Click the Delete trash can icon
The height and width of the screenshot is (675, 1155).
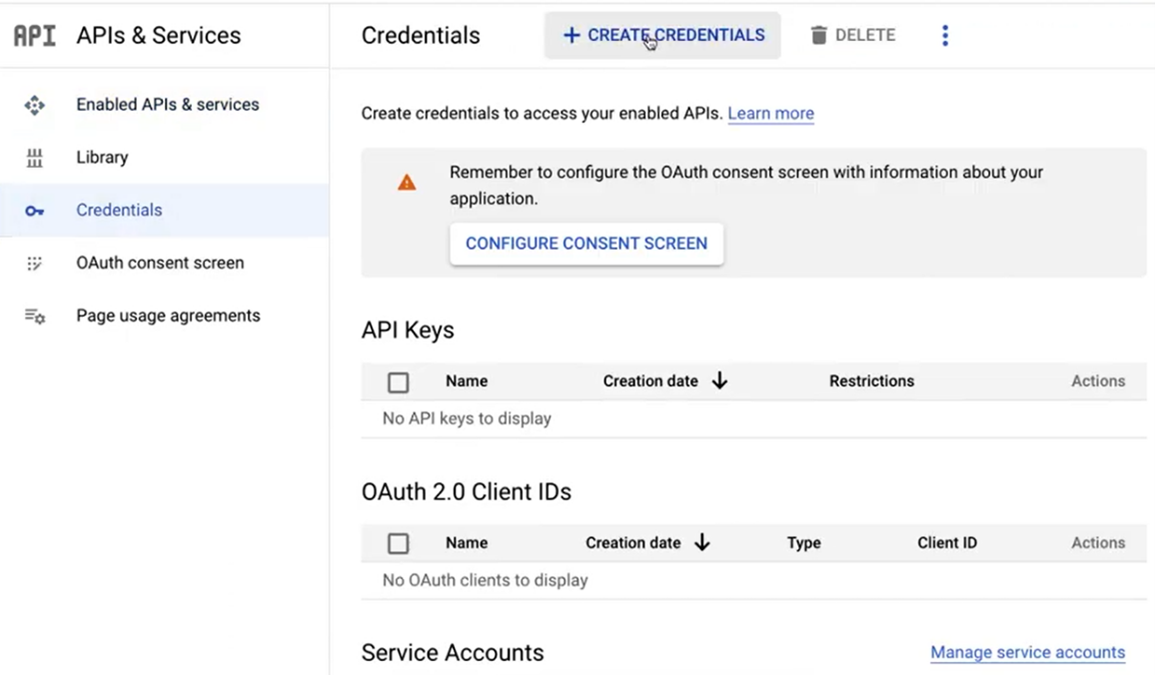click(819, 36)
